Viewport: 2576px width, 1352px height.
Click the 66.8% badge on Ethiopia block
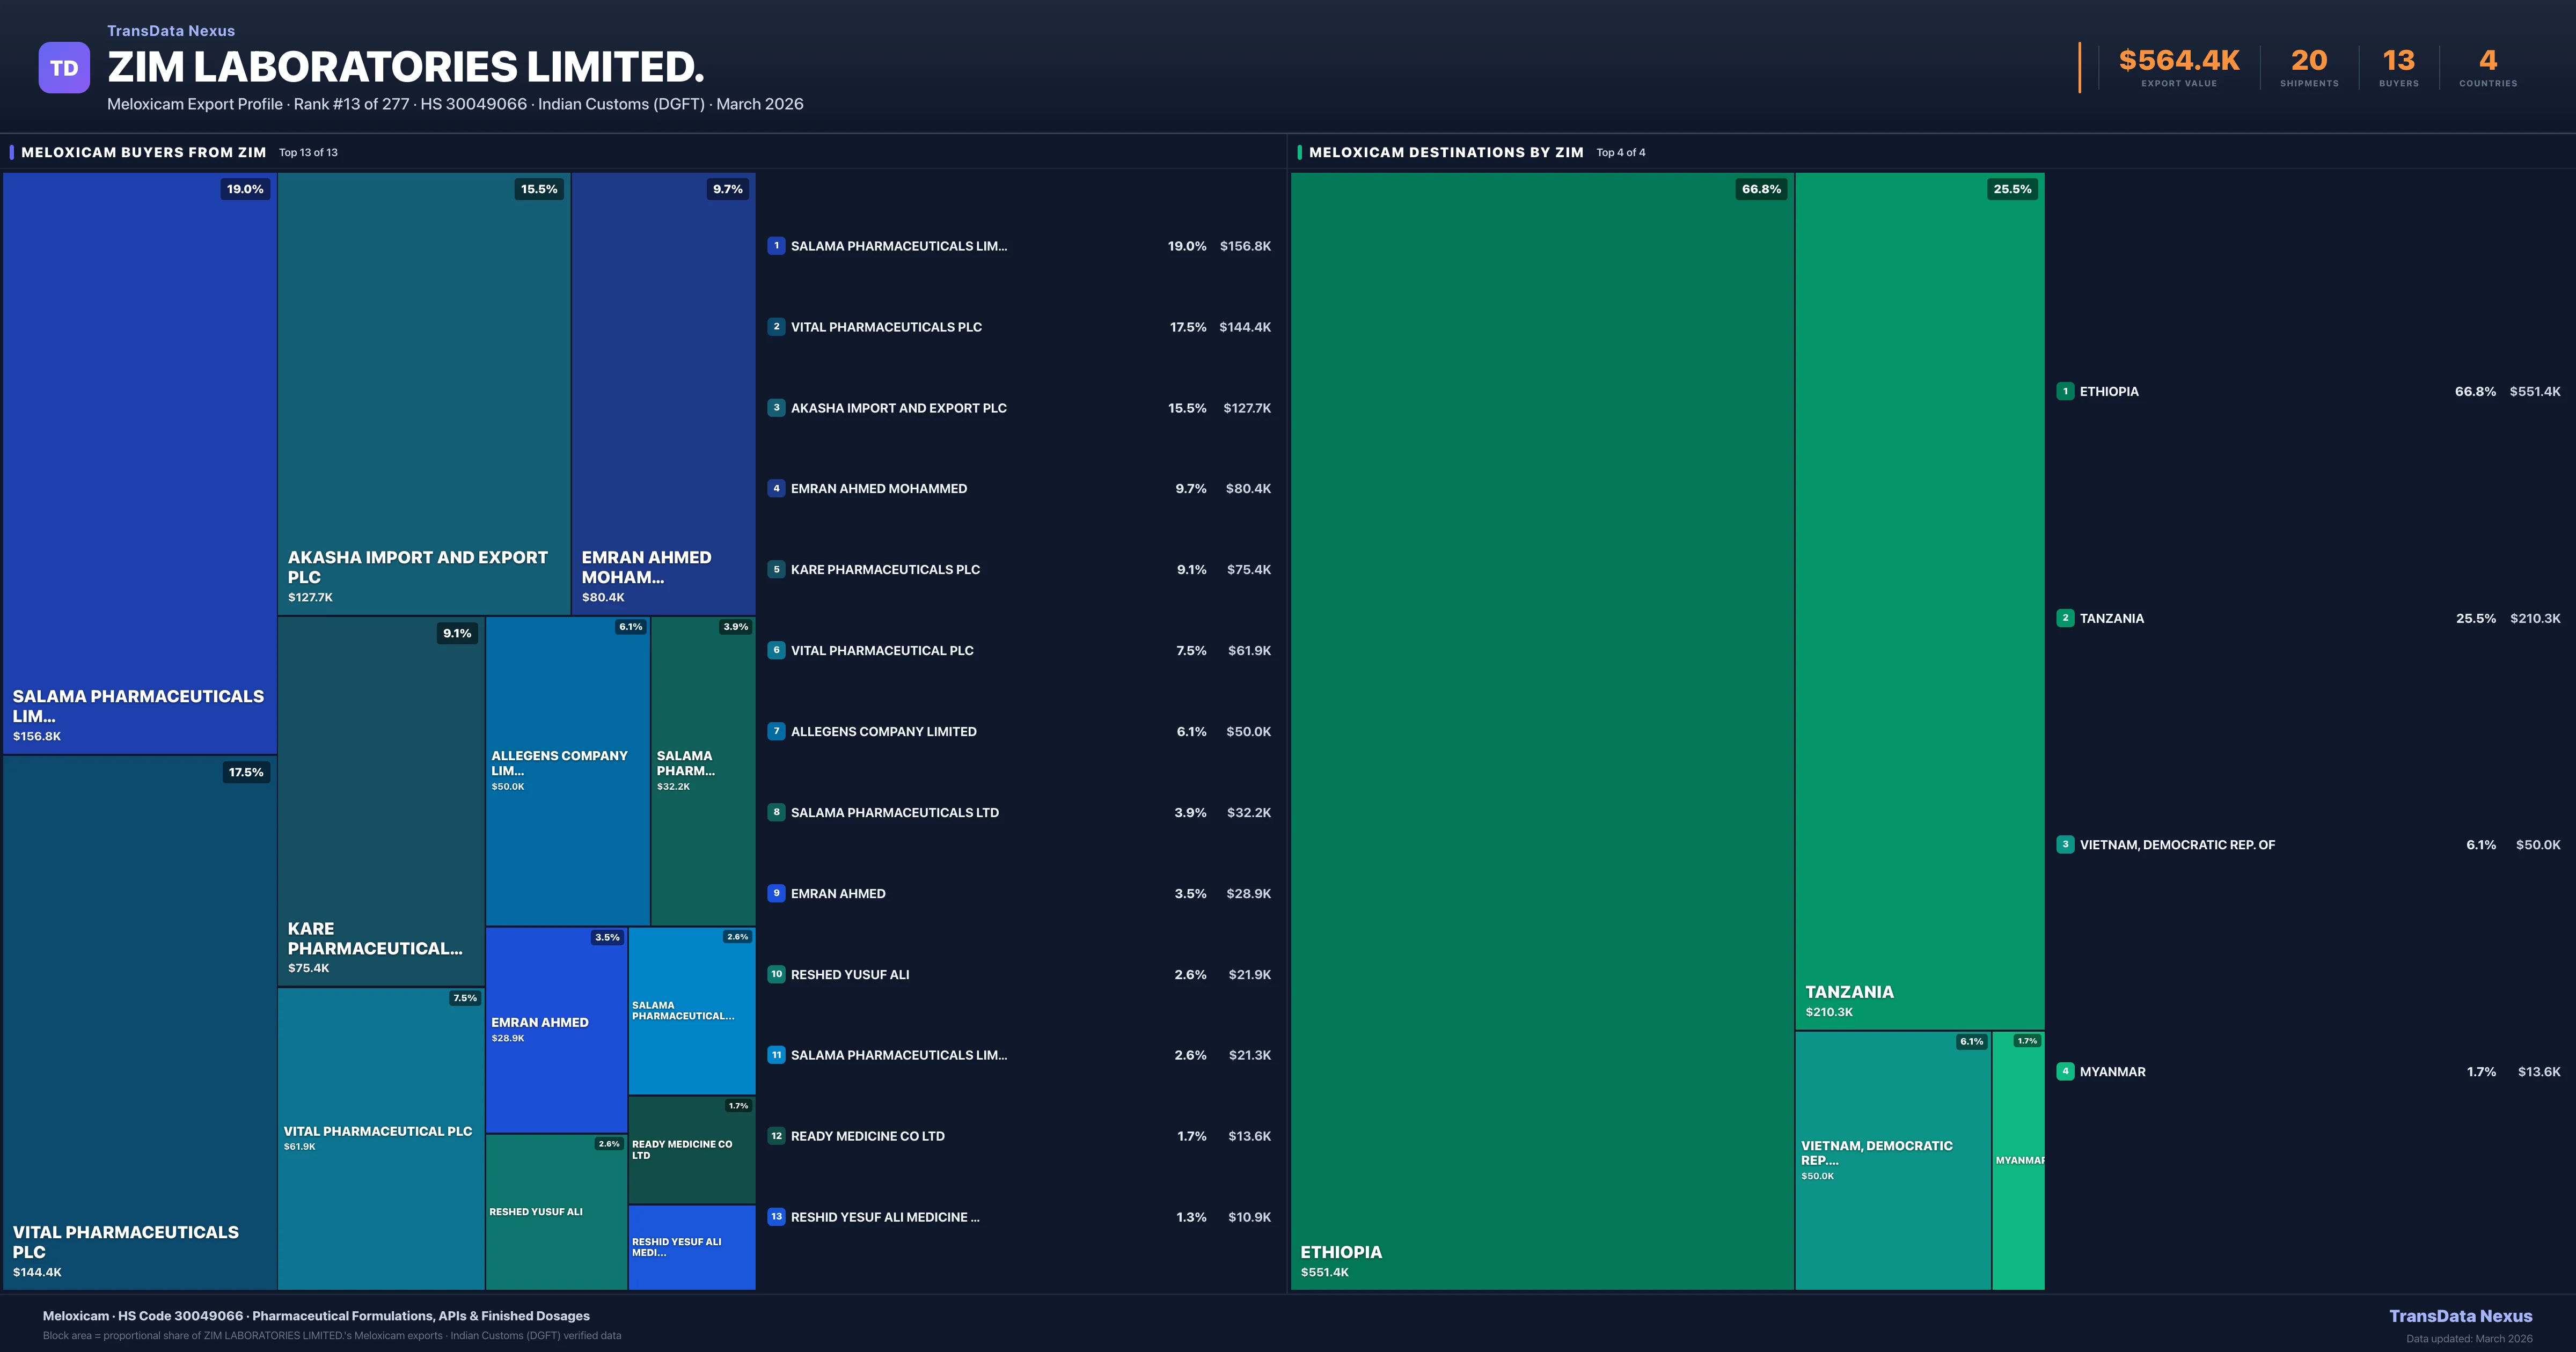[1761, 189]
